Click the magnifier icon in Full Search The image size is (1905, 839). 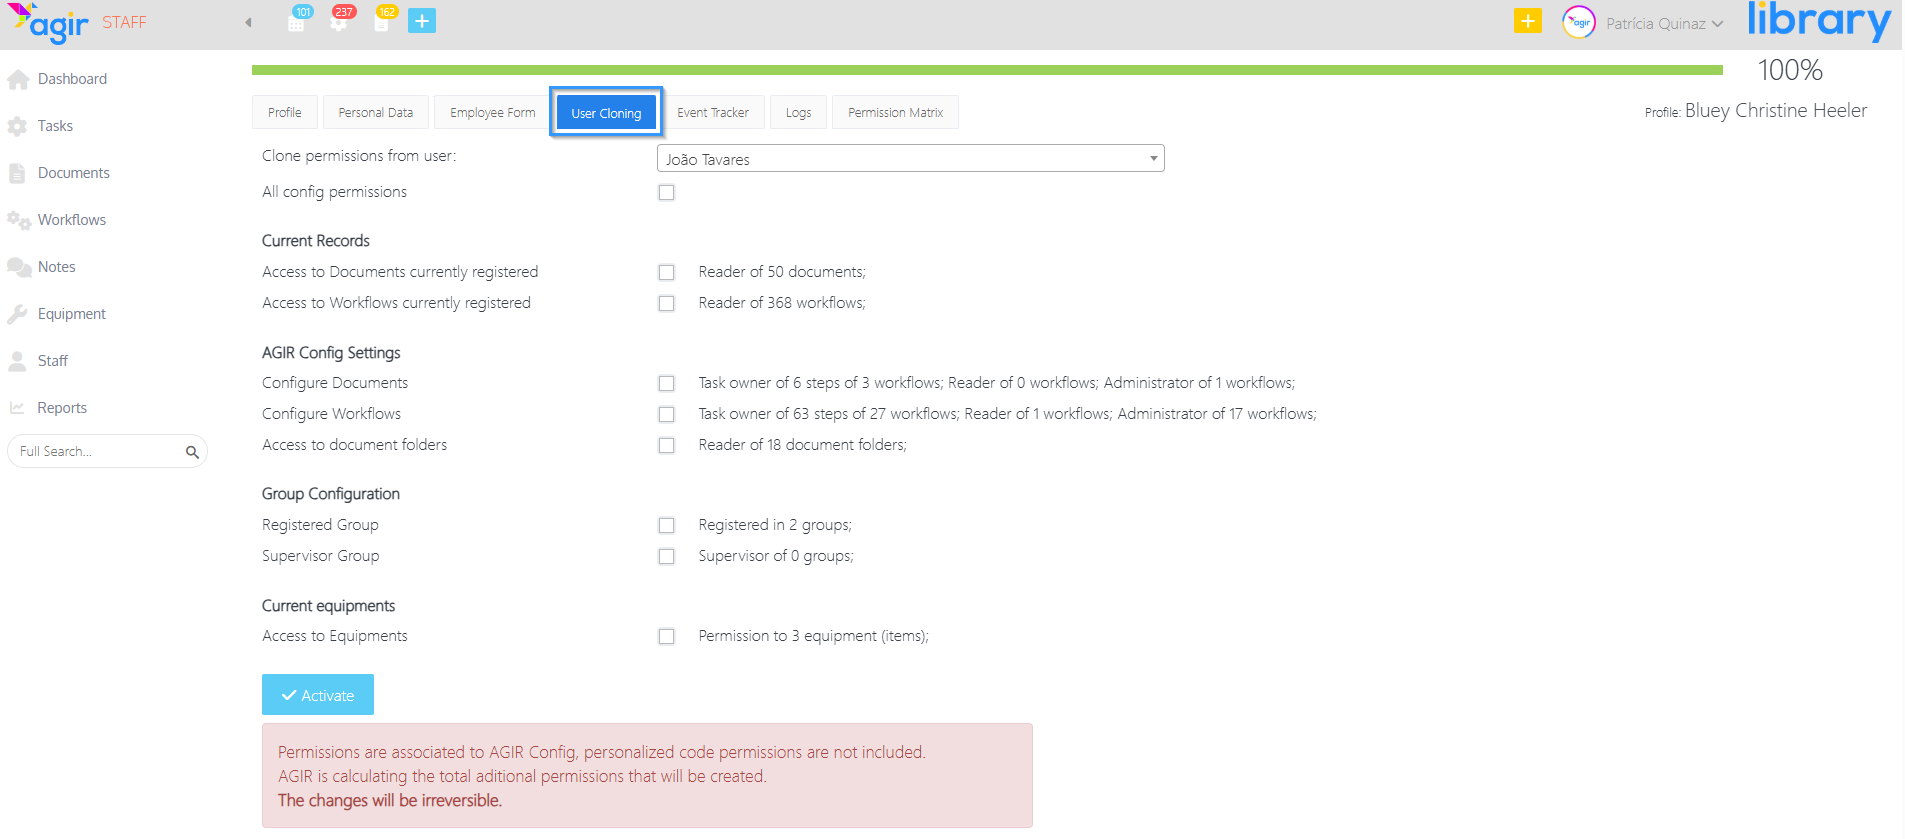point(192,453)
